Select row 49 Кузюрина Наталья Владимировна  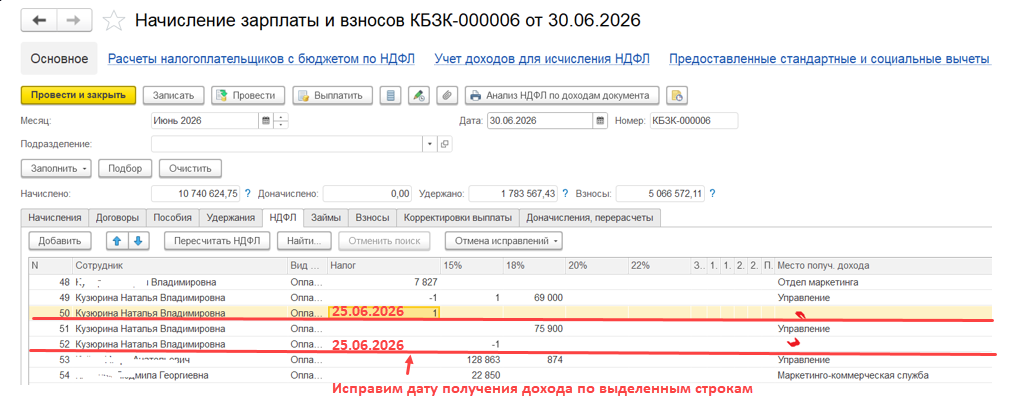pos(510,297)
